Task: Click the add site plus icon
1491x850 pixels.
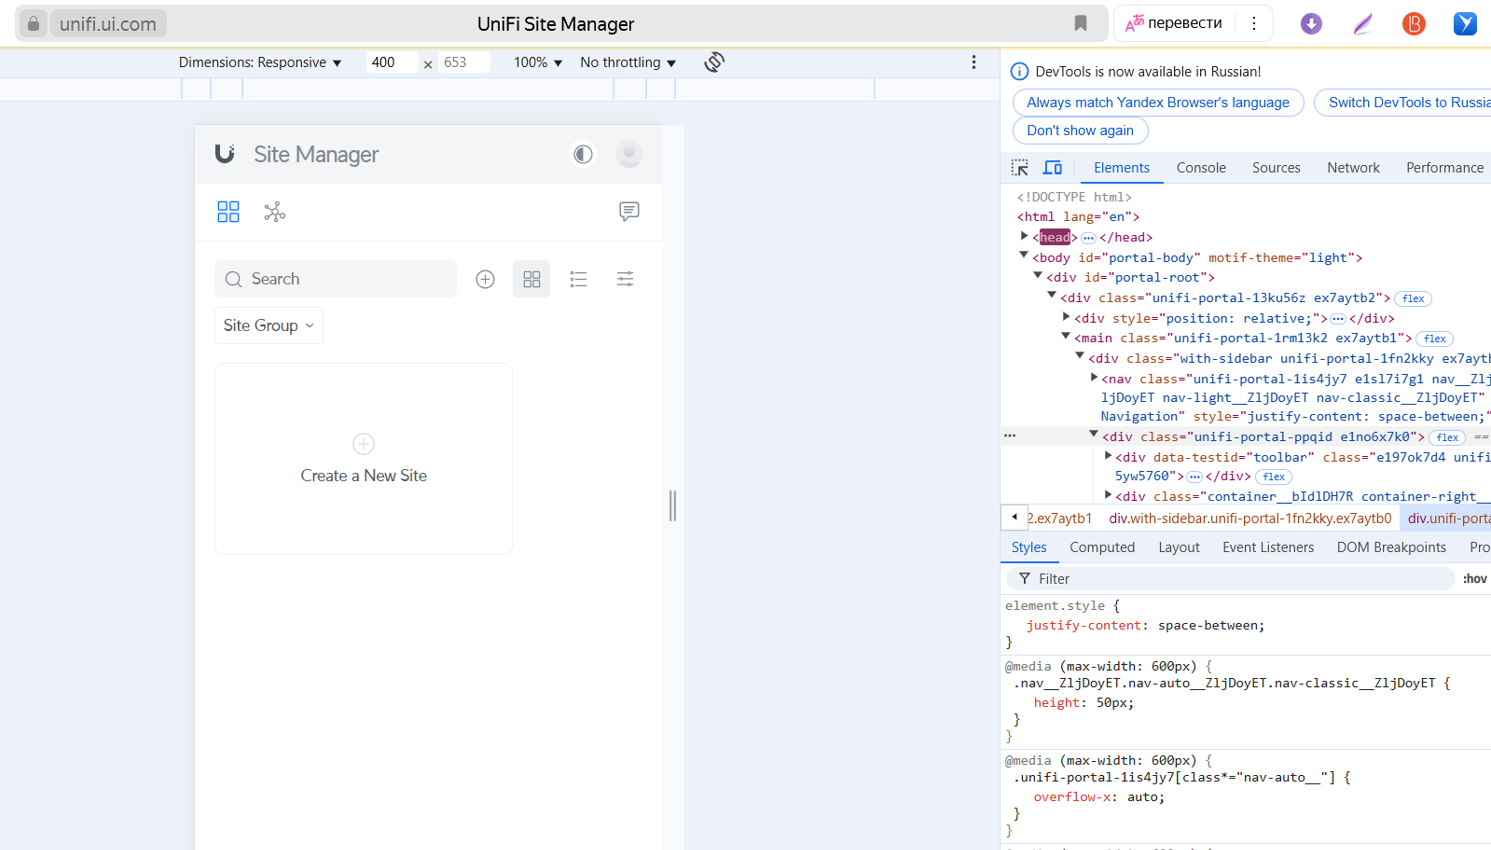Action: click(485, 279)
